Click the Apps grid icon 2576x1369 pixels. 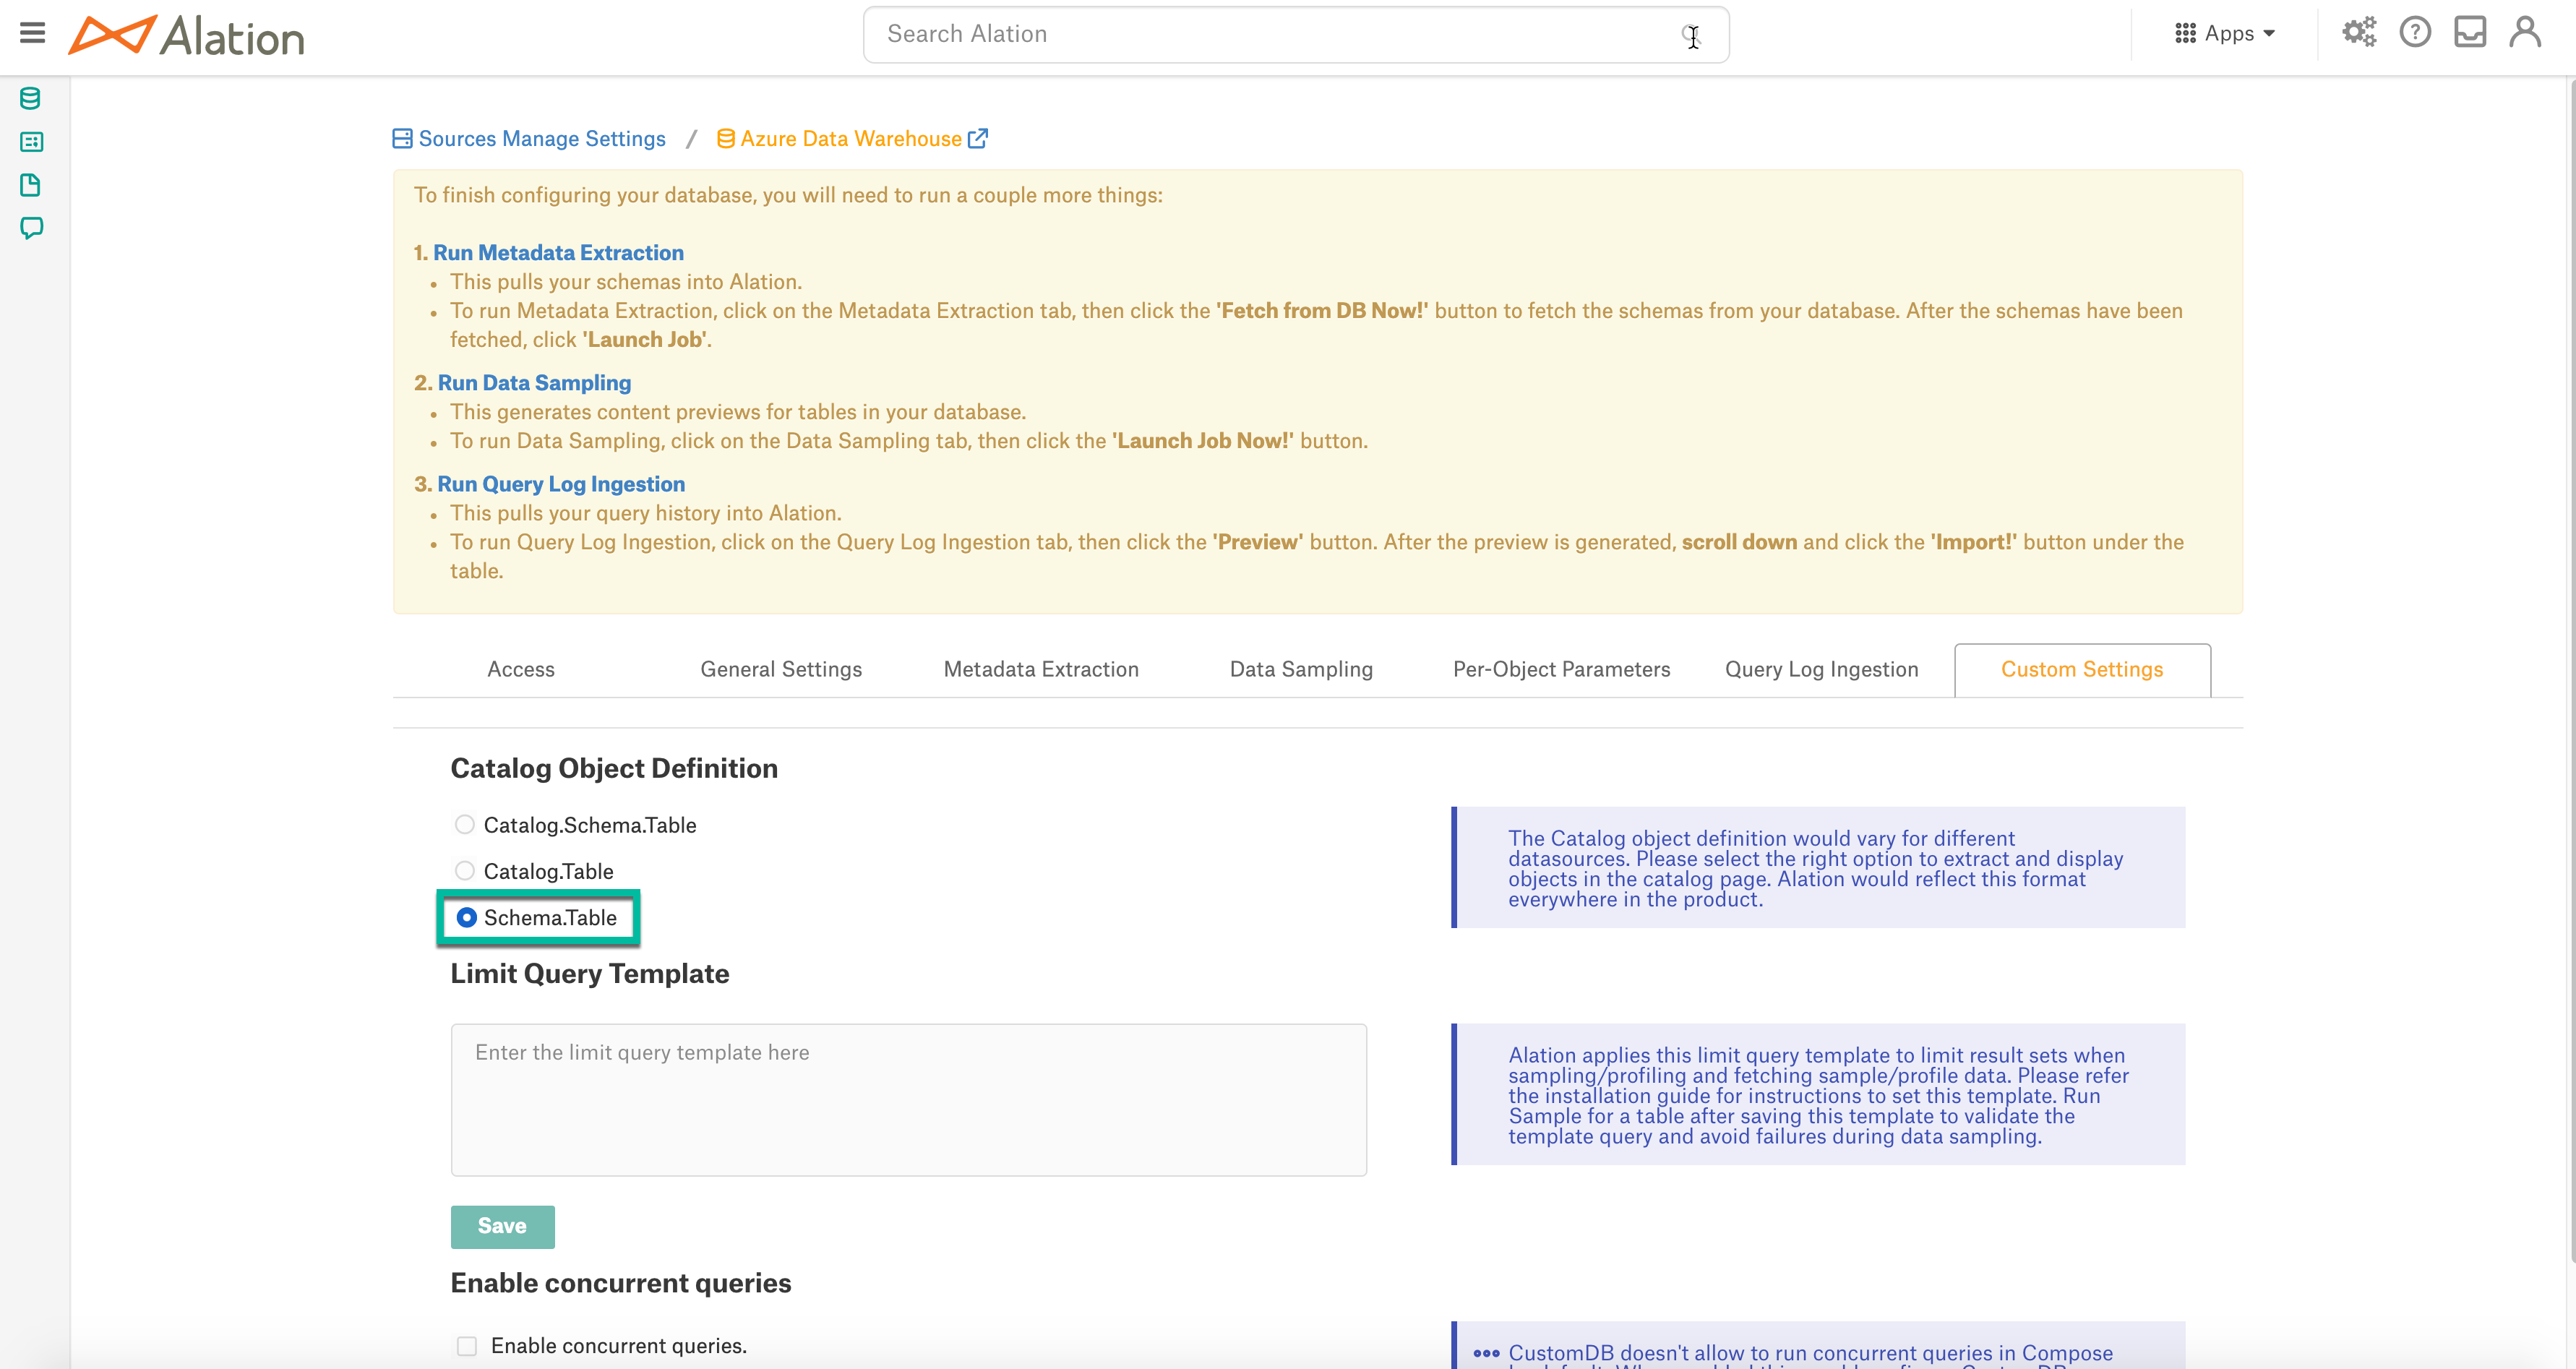click(x=2185, y=34)
